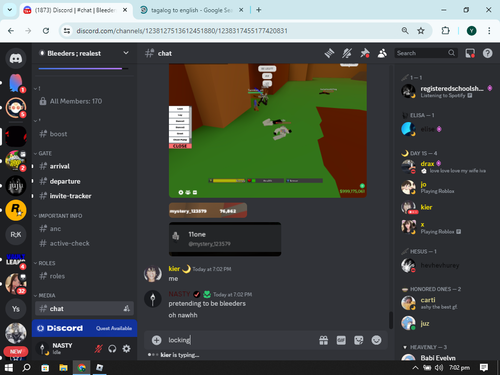Open the Rockstar R server icon

[x=16, y=210]
